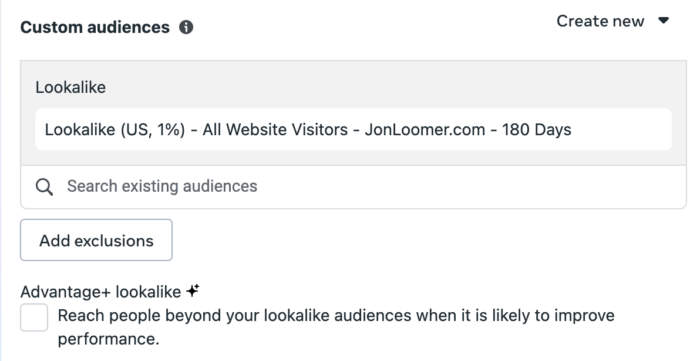Click 'All Website Visitors' in the audience chip
700x361 pixels.
pyautogui.click(x=275, y=130)
